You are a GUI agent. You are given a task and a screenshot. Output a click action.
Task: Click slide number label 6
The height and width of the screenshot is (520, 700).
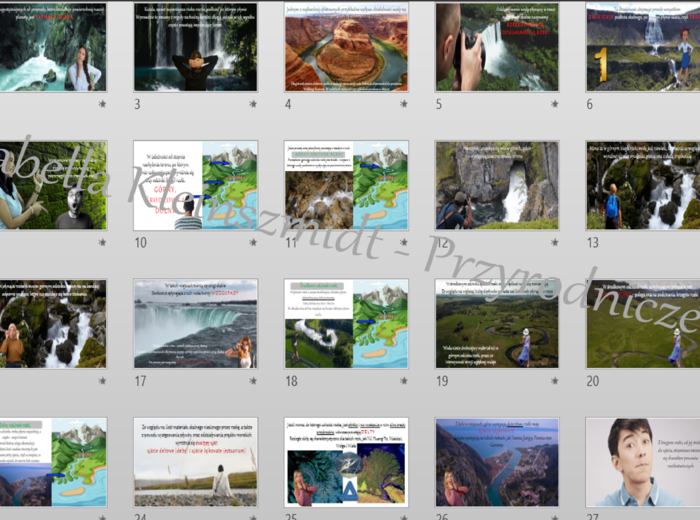tap(590, 104)
